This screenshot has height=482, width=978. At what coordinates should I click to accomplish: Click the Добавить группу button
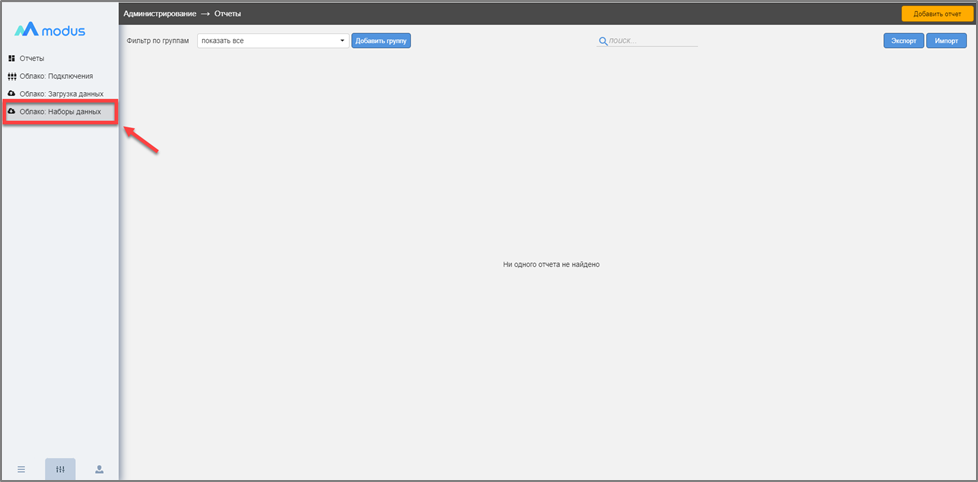tap(381, 41)
